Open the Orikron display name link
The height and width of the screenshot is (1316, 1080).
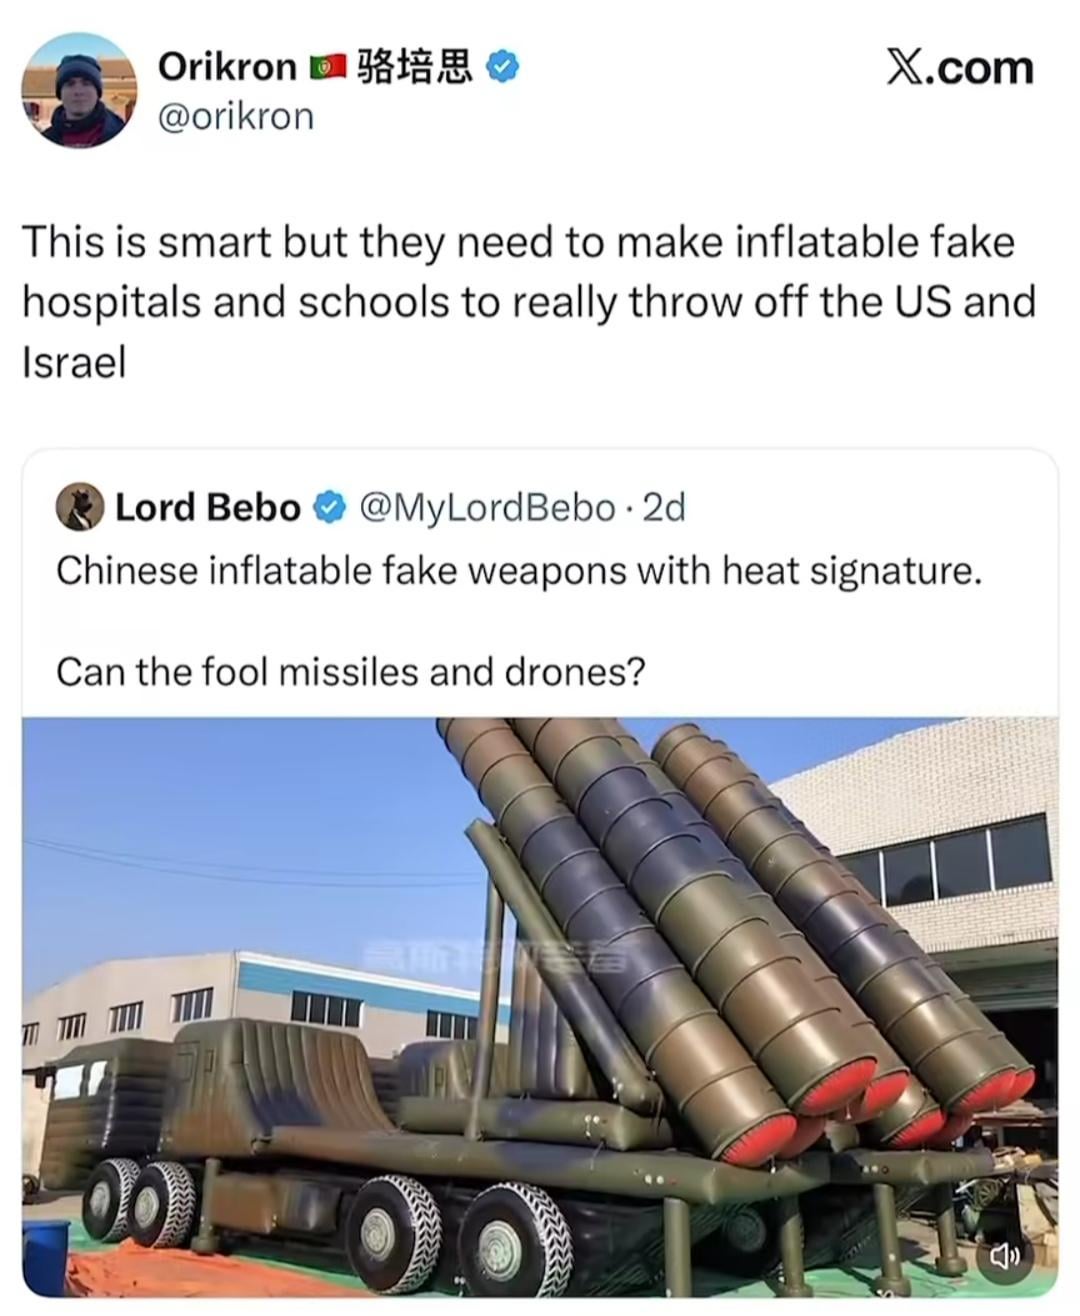point(227,67)
